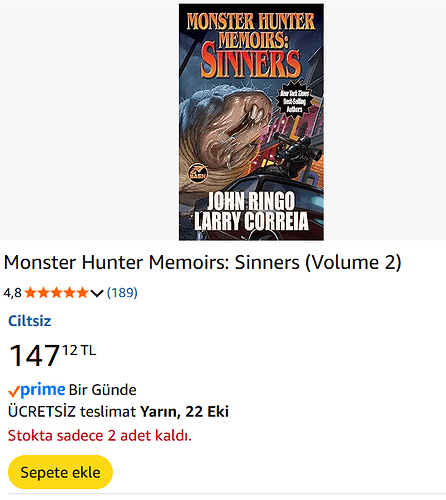The height and width of the screenshot is (500, 446).
Task: Add the book with Sepete ekle
Action: 60,472
